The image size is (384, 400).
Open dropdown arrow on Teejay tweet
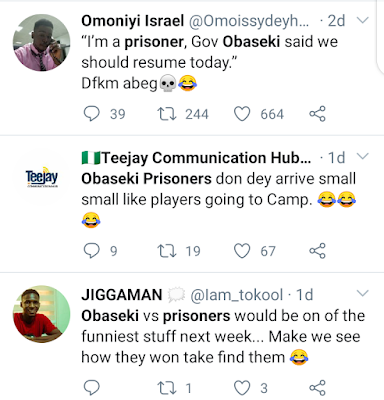click(x=363, y=156)
